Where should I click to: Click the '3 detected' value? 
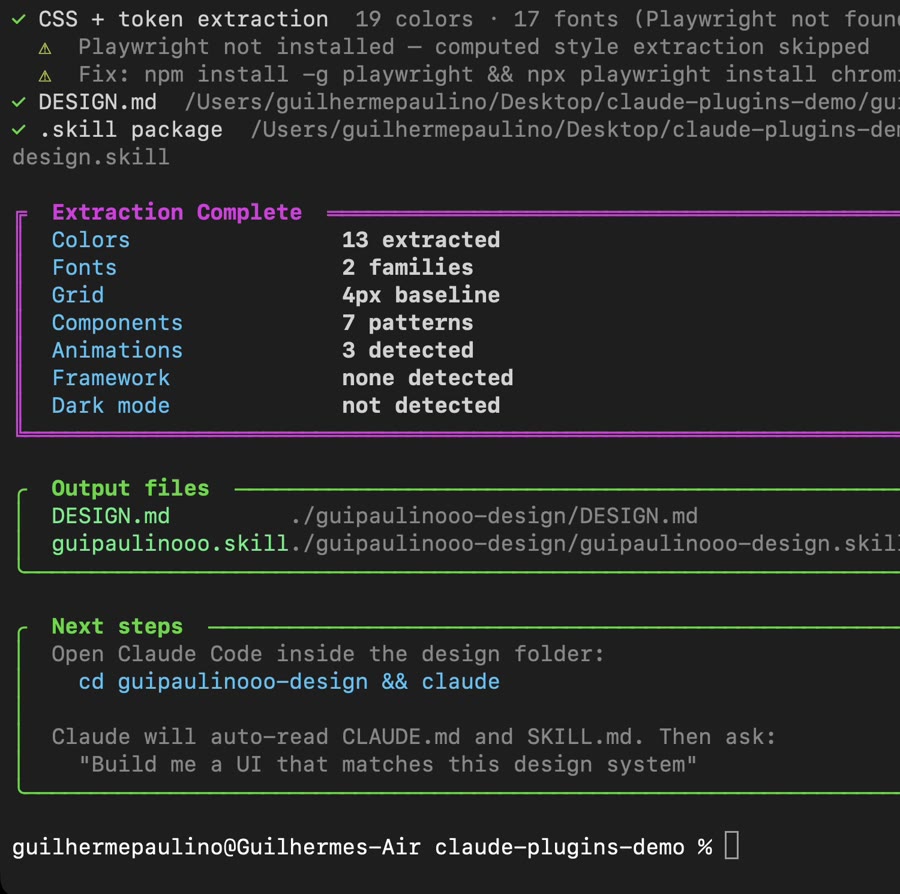click(408, 350)
